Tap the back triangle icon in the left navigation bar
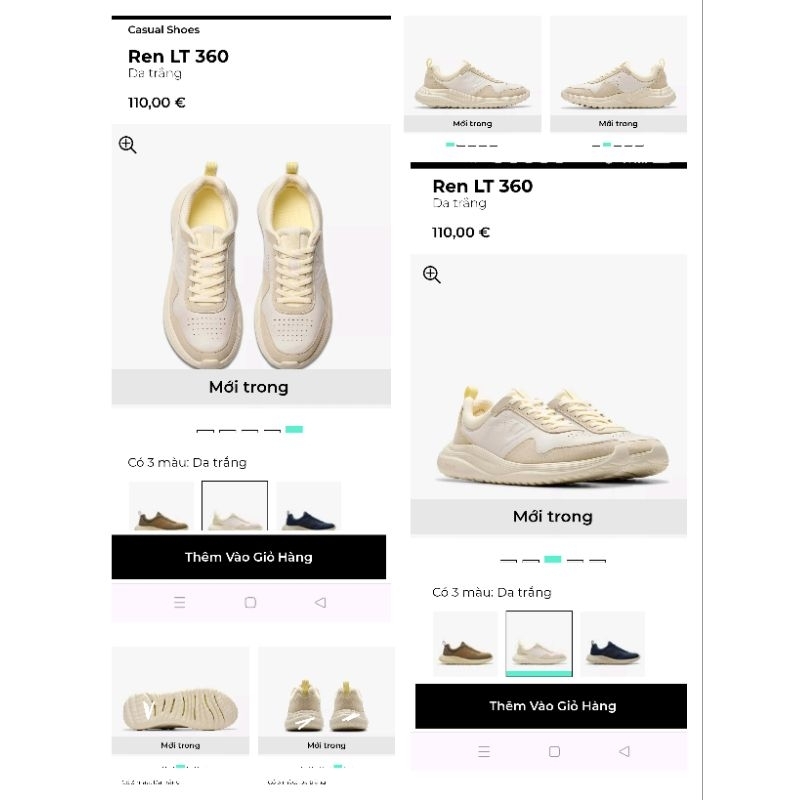The width and height of the screenshot is (800, 800). click(x=320, y=603)
